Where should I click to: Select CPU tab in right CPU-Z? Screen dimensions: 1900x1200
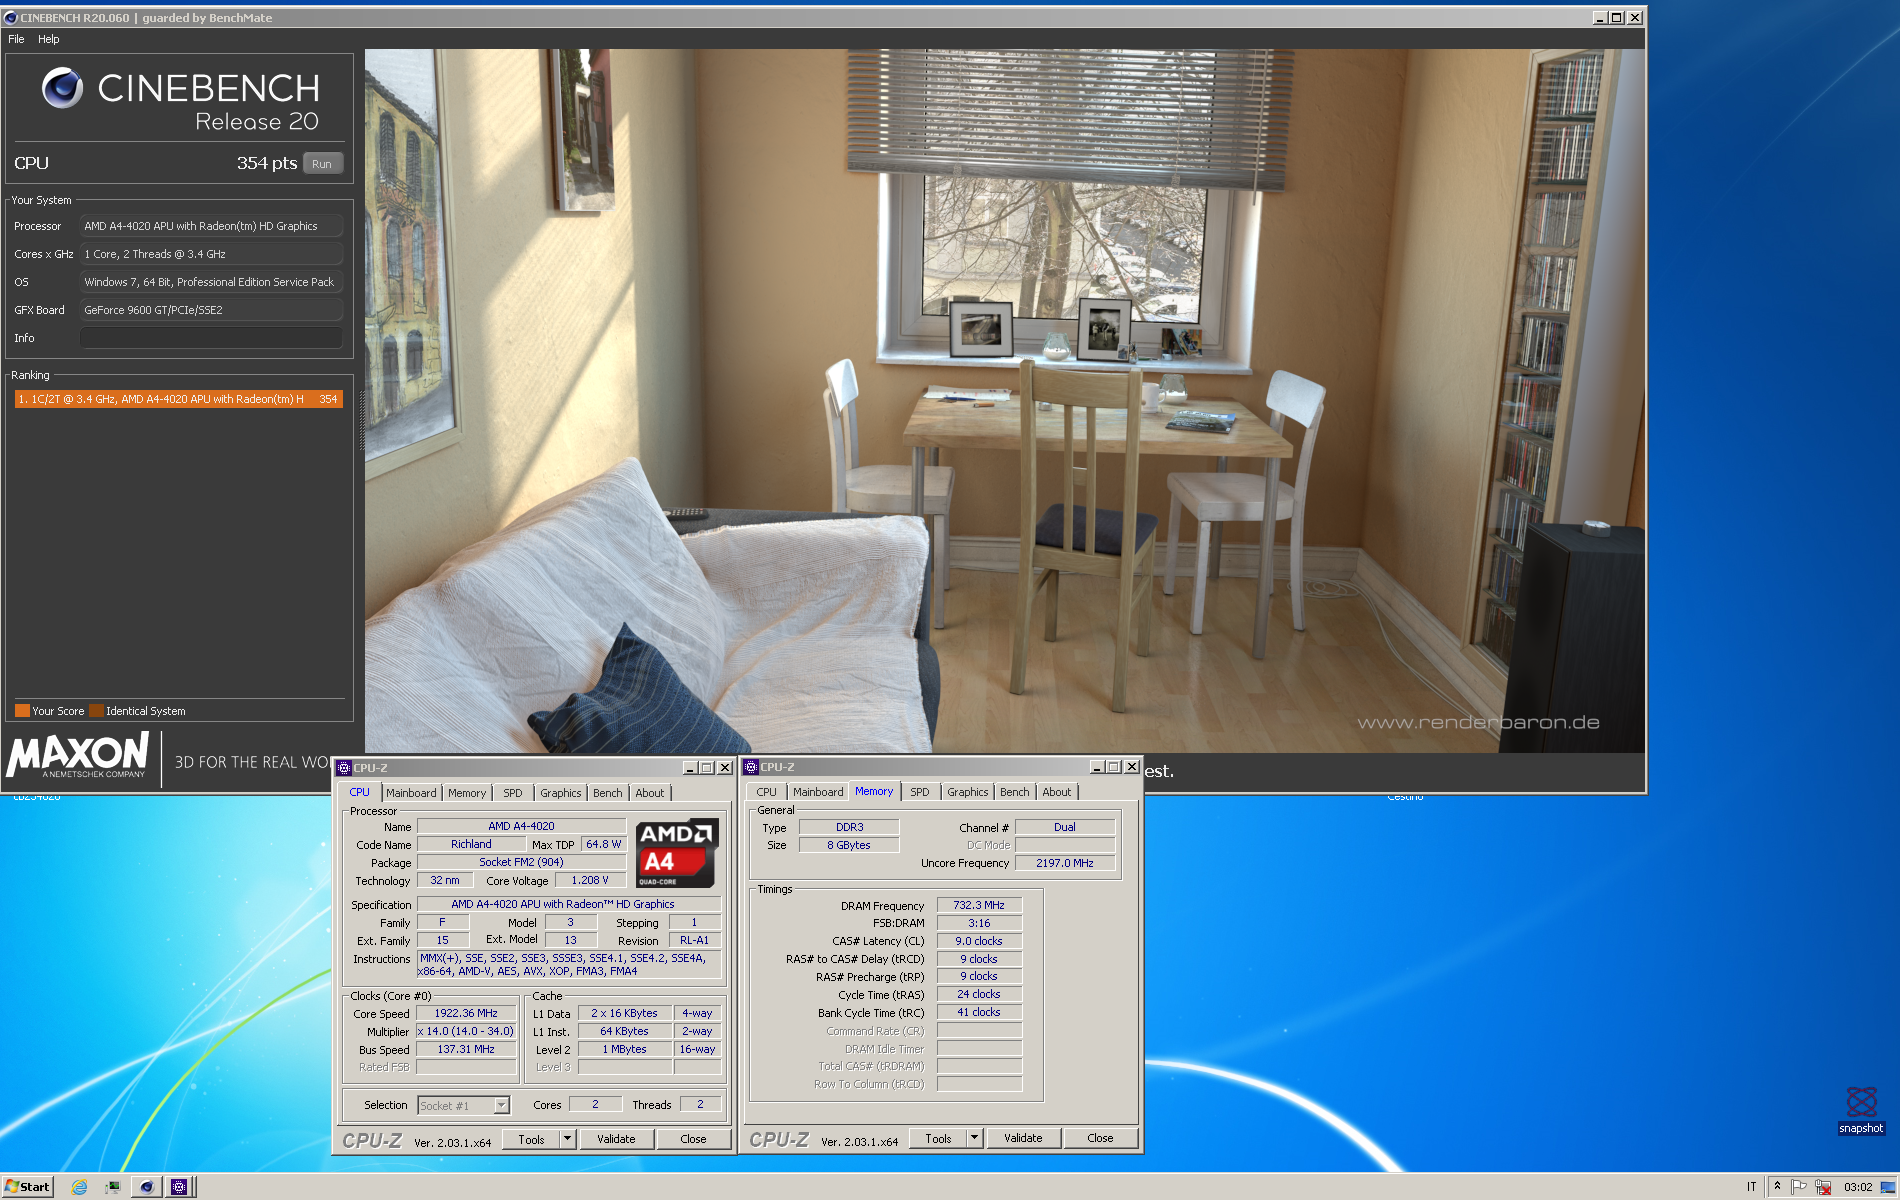[x=766, y=792]
